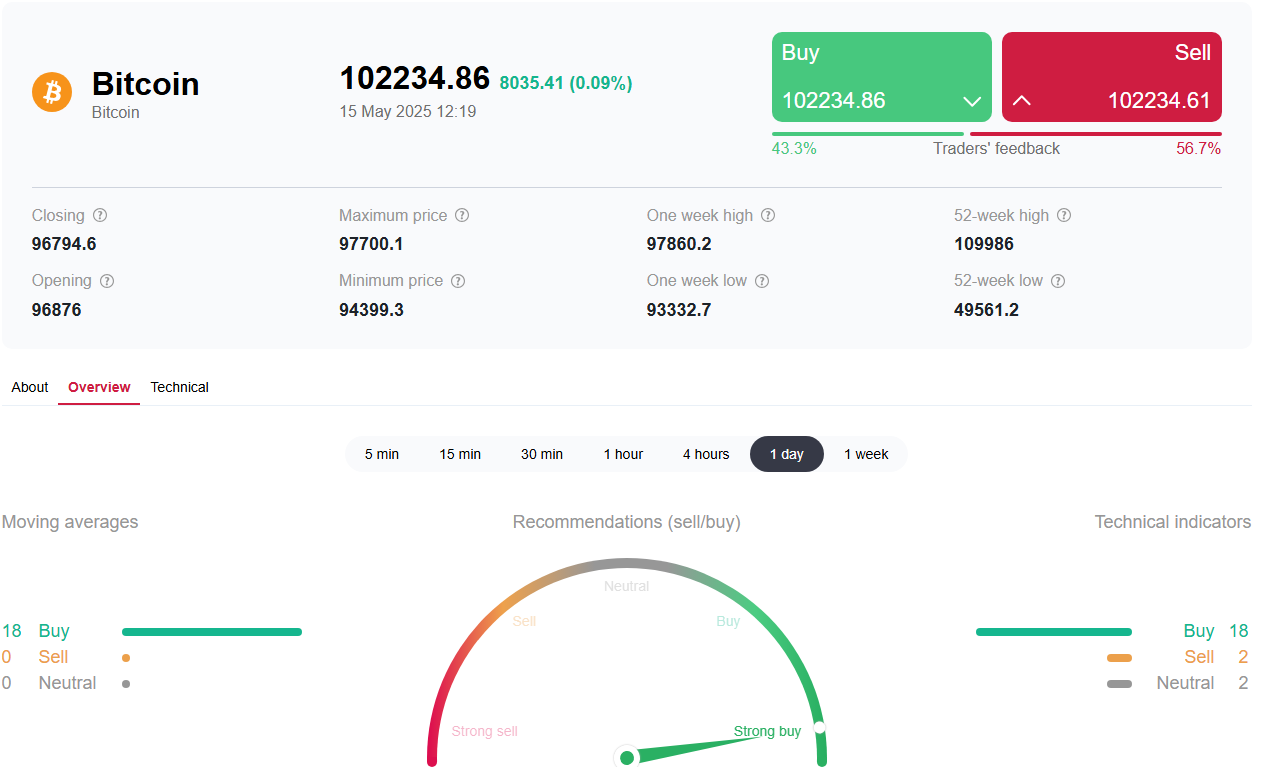Click the green Buy button

click(x=882, y=77)
